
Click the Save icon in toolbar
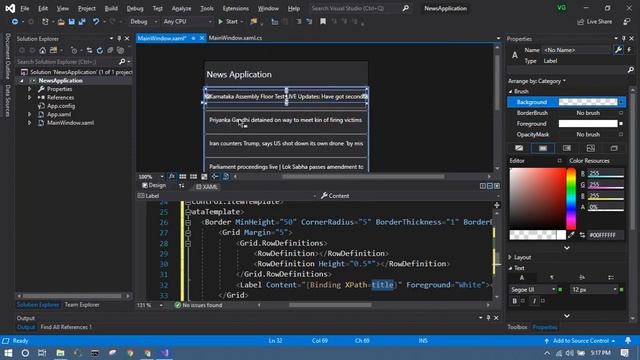pos(72,22)
